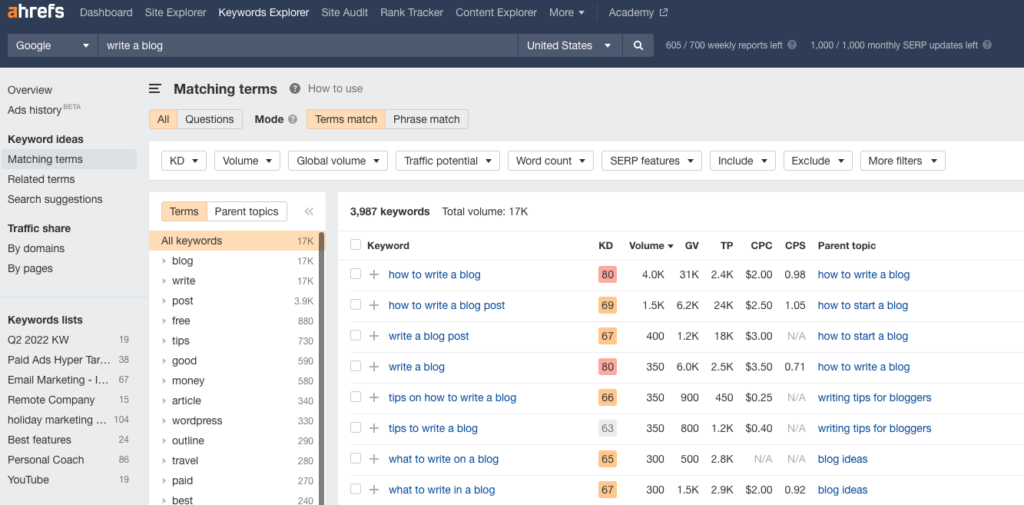Viewport: 1024px width, 505px height.
Task: Click help icon beside monthly SERP updates
Action: [x=987, y=45]
